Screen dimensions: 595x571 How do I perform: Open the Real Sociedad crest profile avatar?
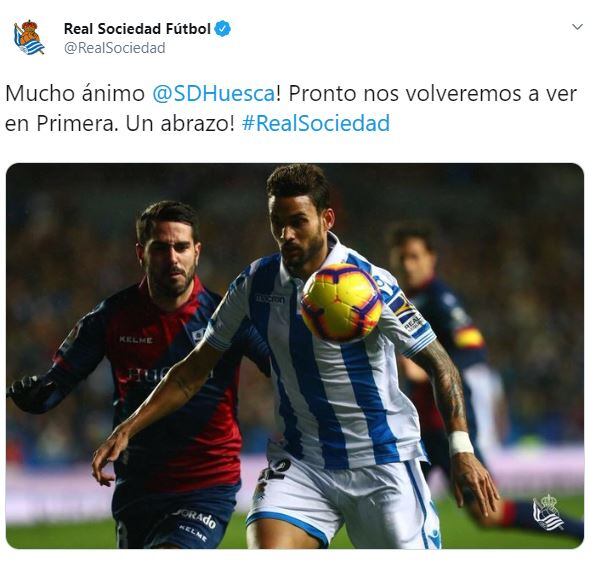tap(29, 38)
